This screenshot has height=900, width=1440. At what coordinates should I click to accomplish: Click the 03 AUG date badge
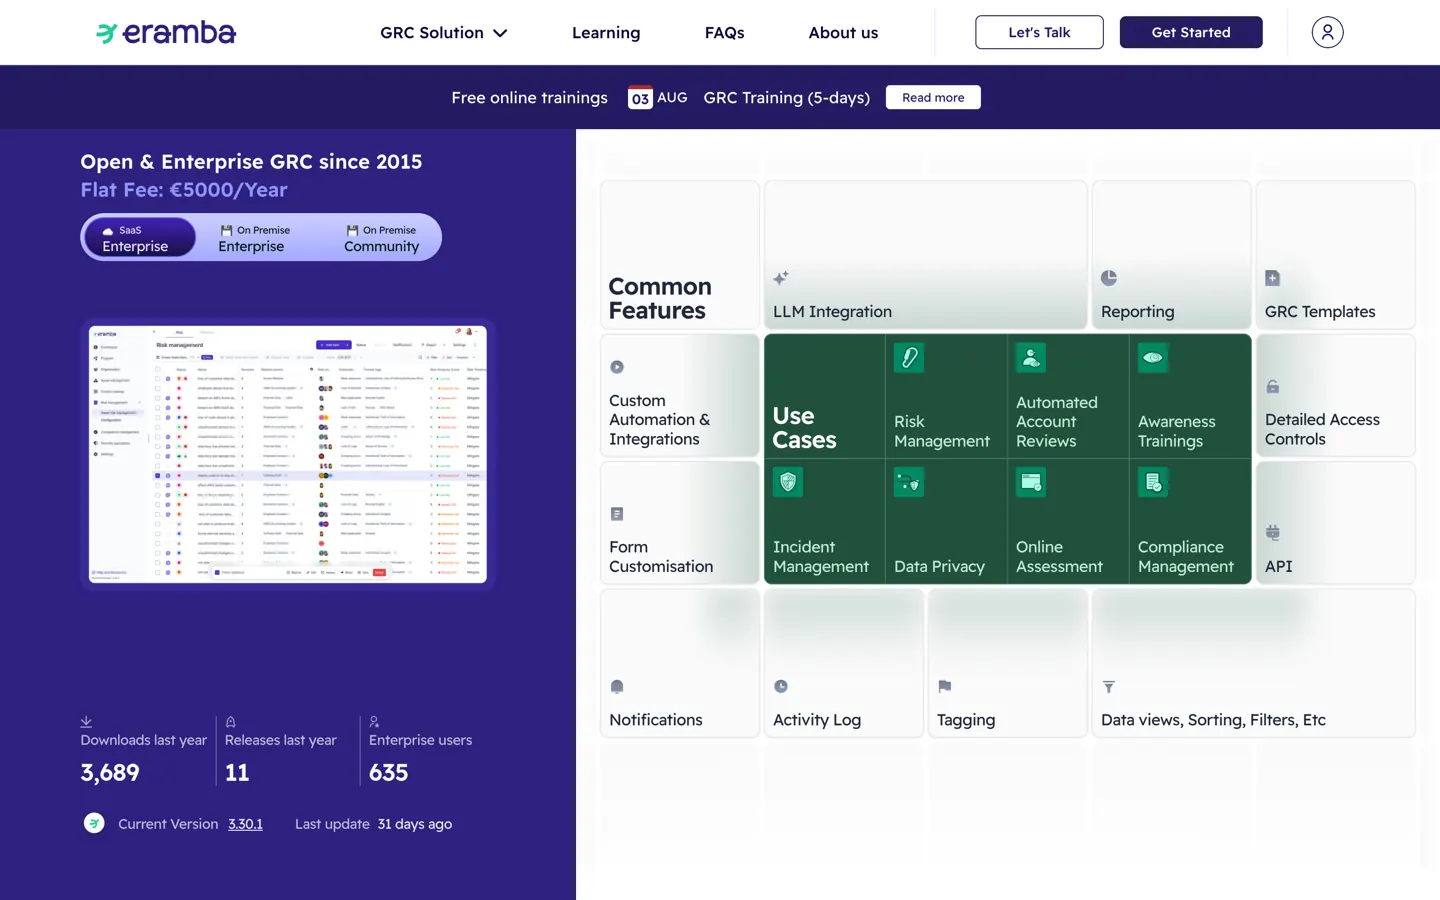coord(658,97)
